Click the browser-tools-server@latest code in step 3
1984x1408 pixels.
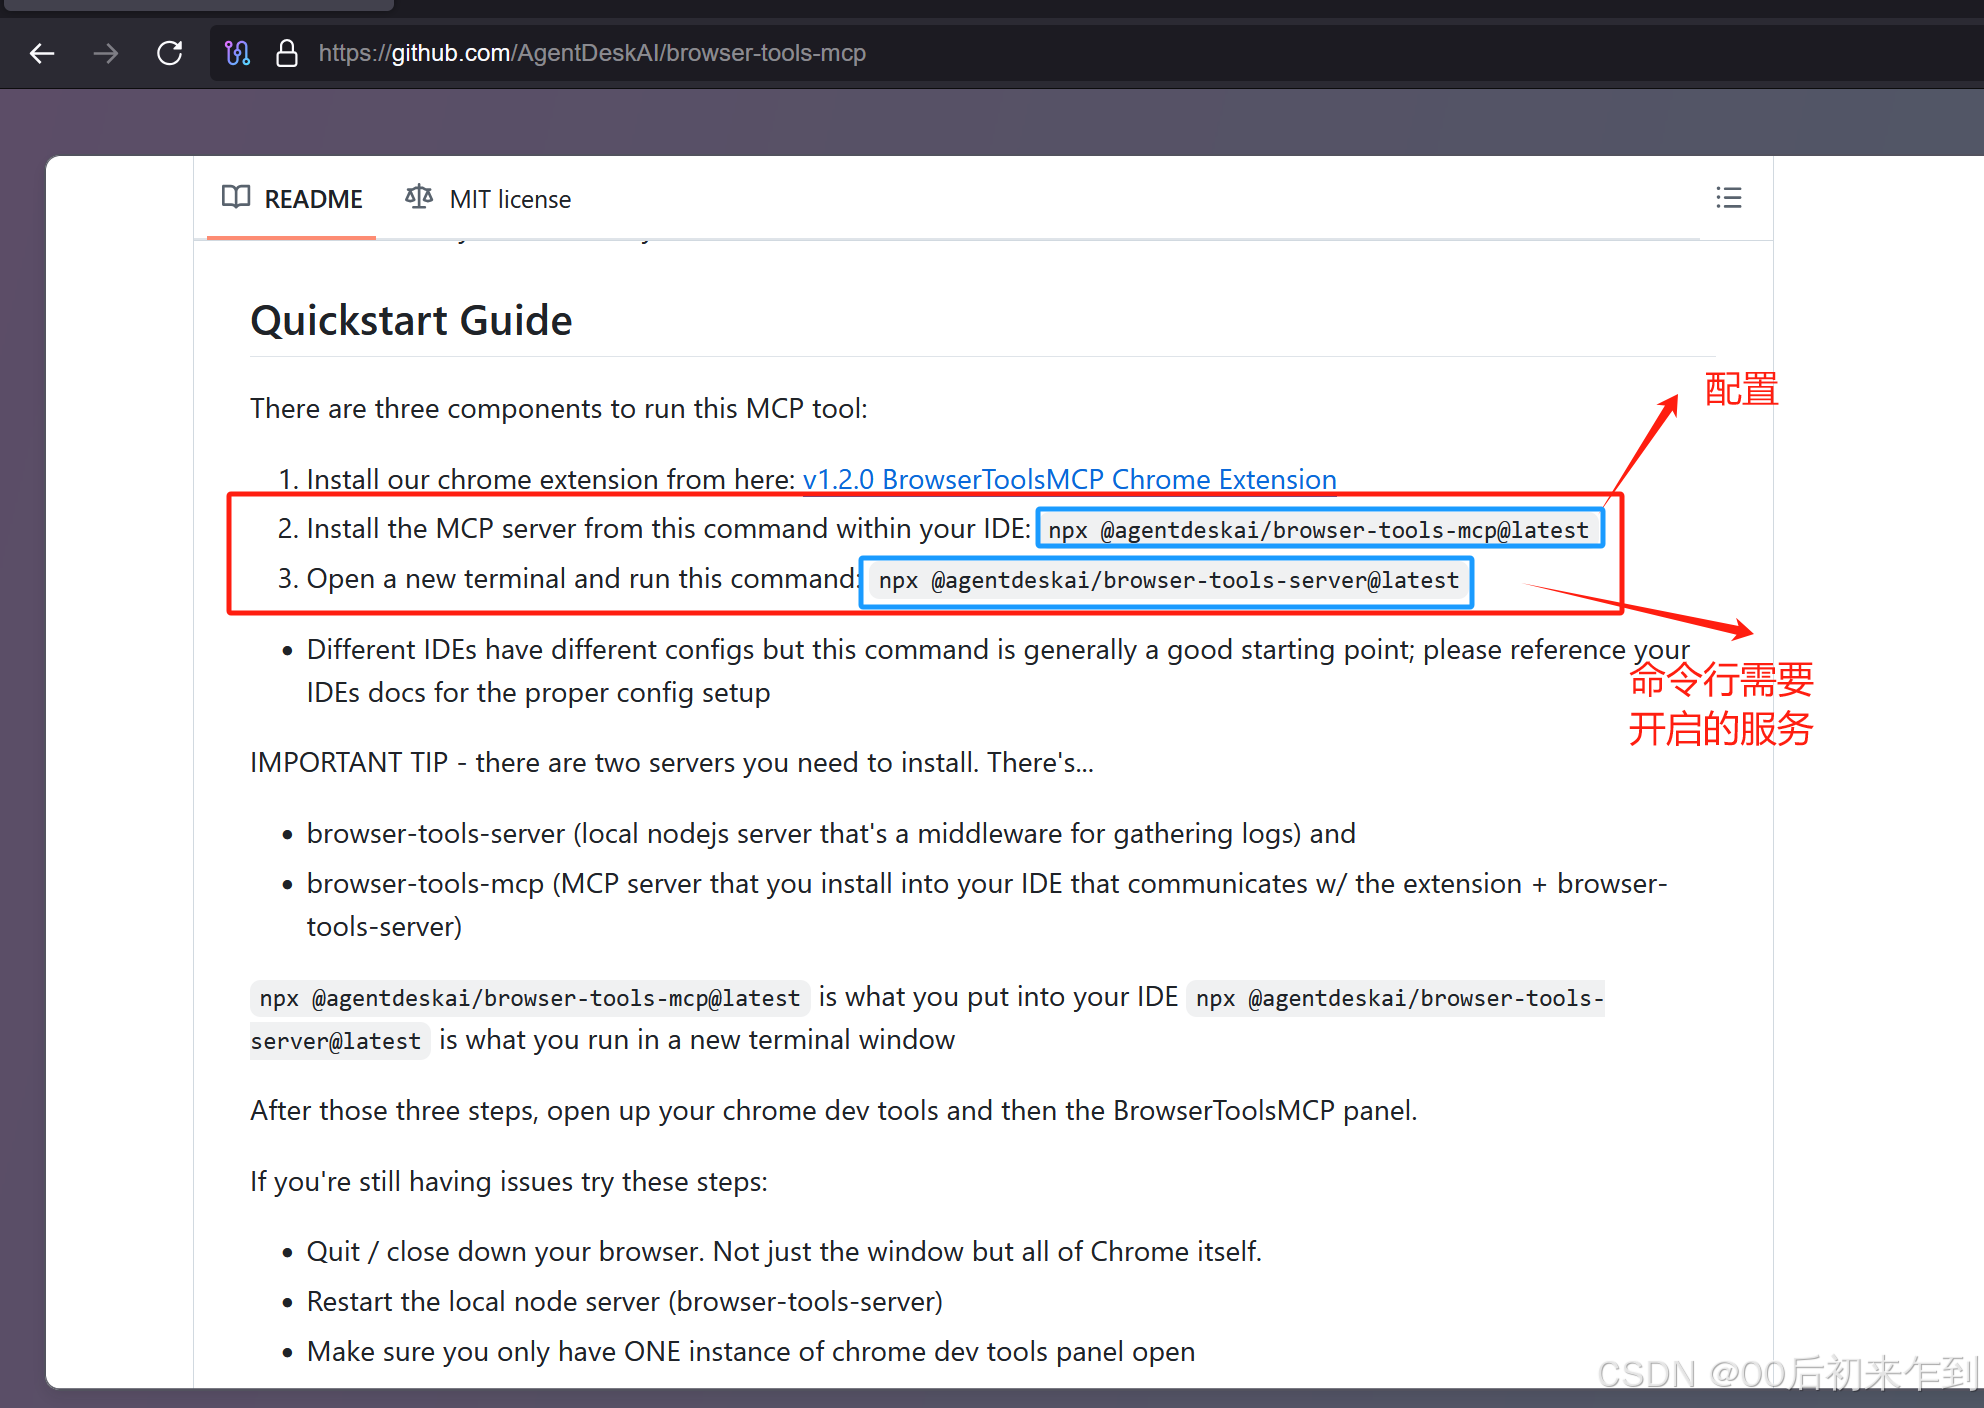[x=1168, y=580]
